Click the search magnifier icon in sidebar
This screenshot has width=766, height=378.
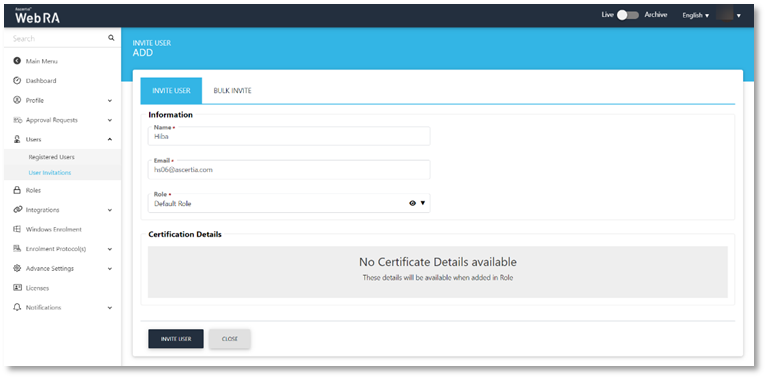point(111,38)
